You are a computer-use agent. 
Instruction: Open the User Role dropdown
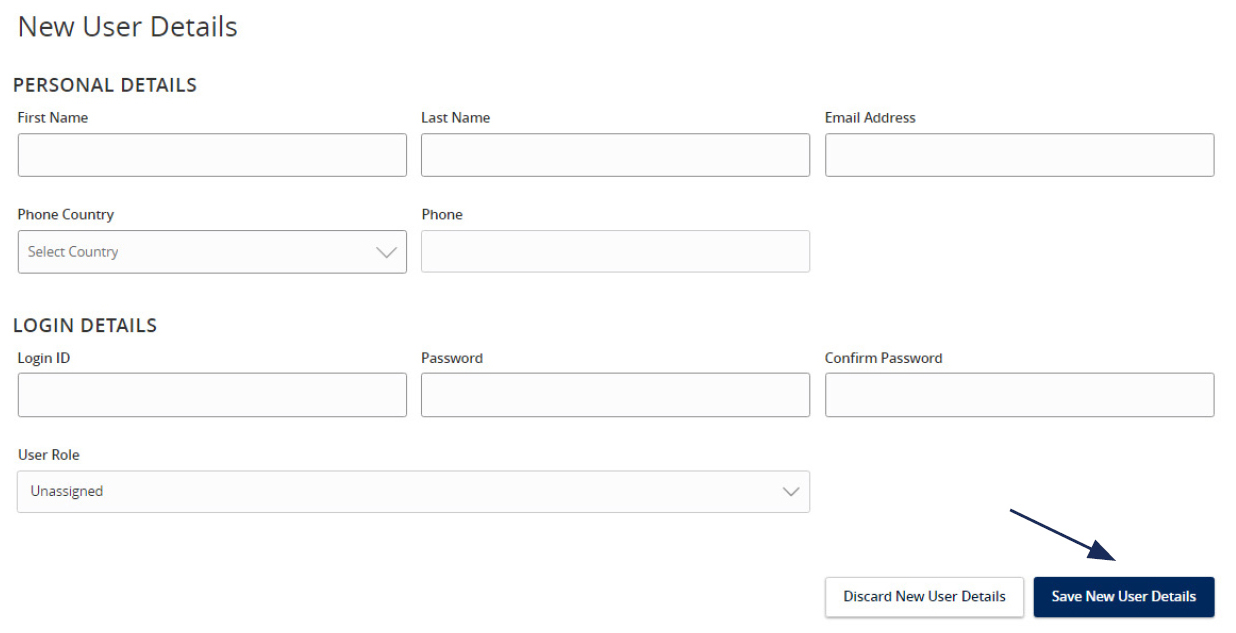(413, 491)
